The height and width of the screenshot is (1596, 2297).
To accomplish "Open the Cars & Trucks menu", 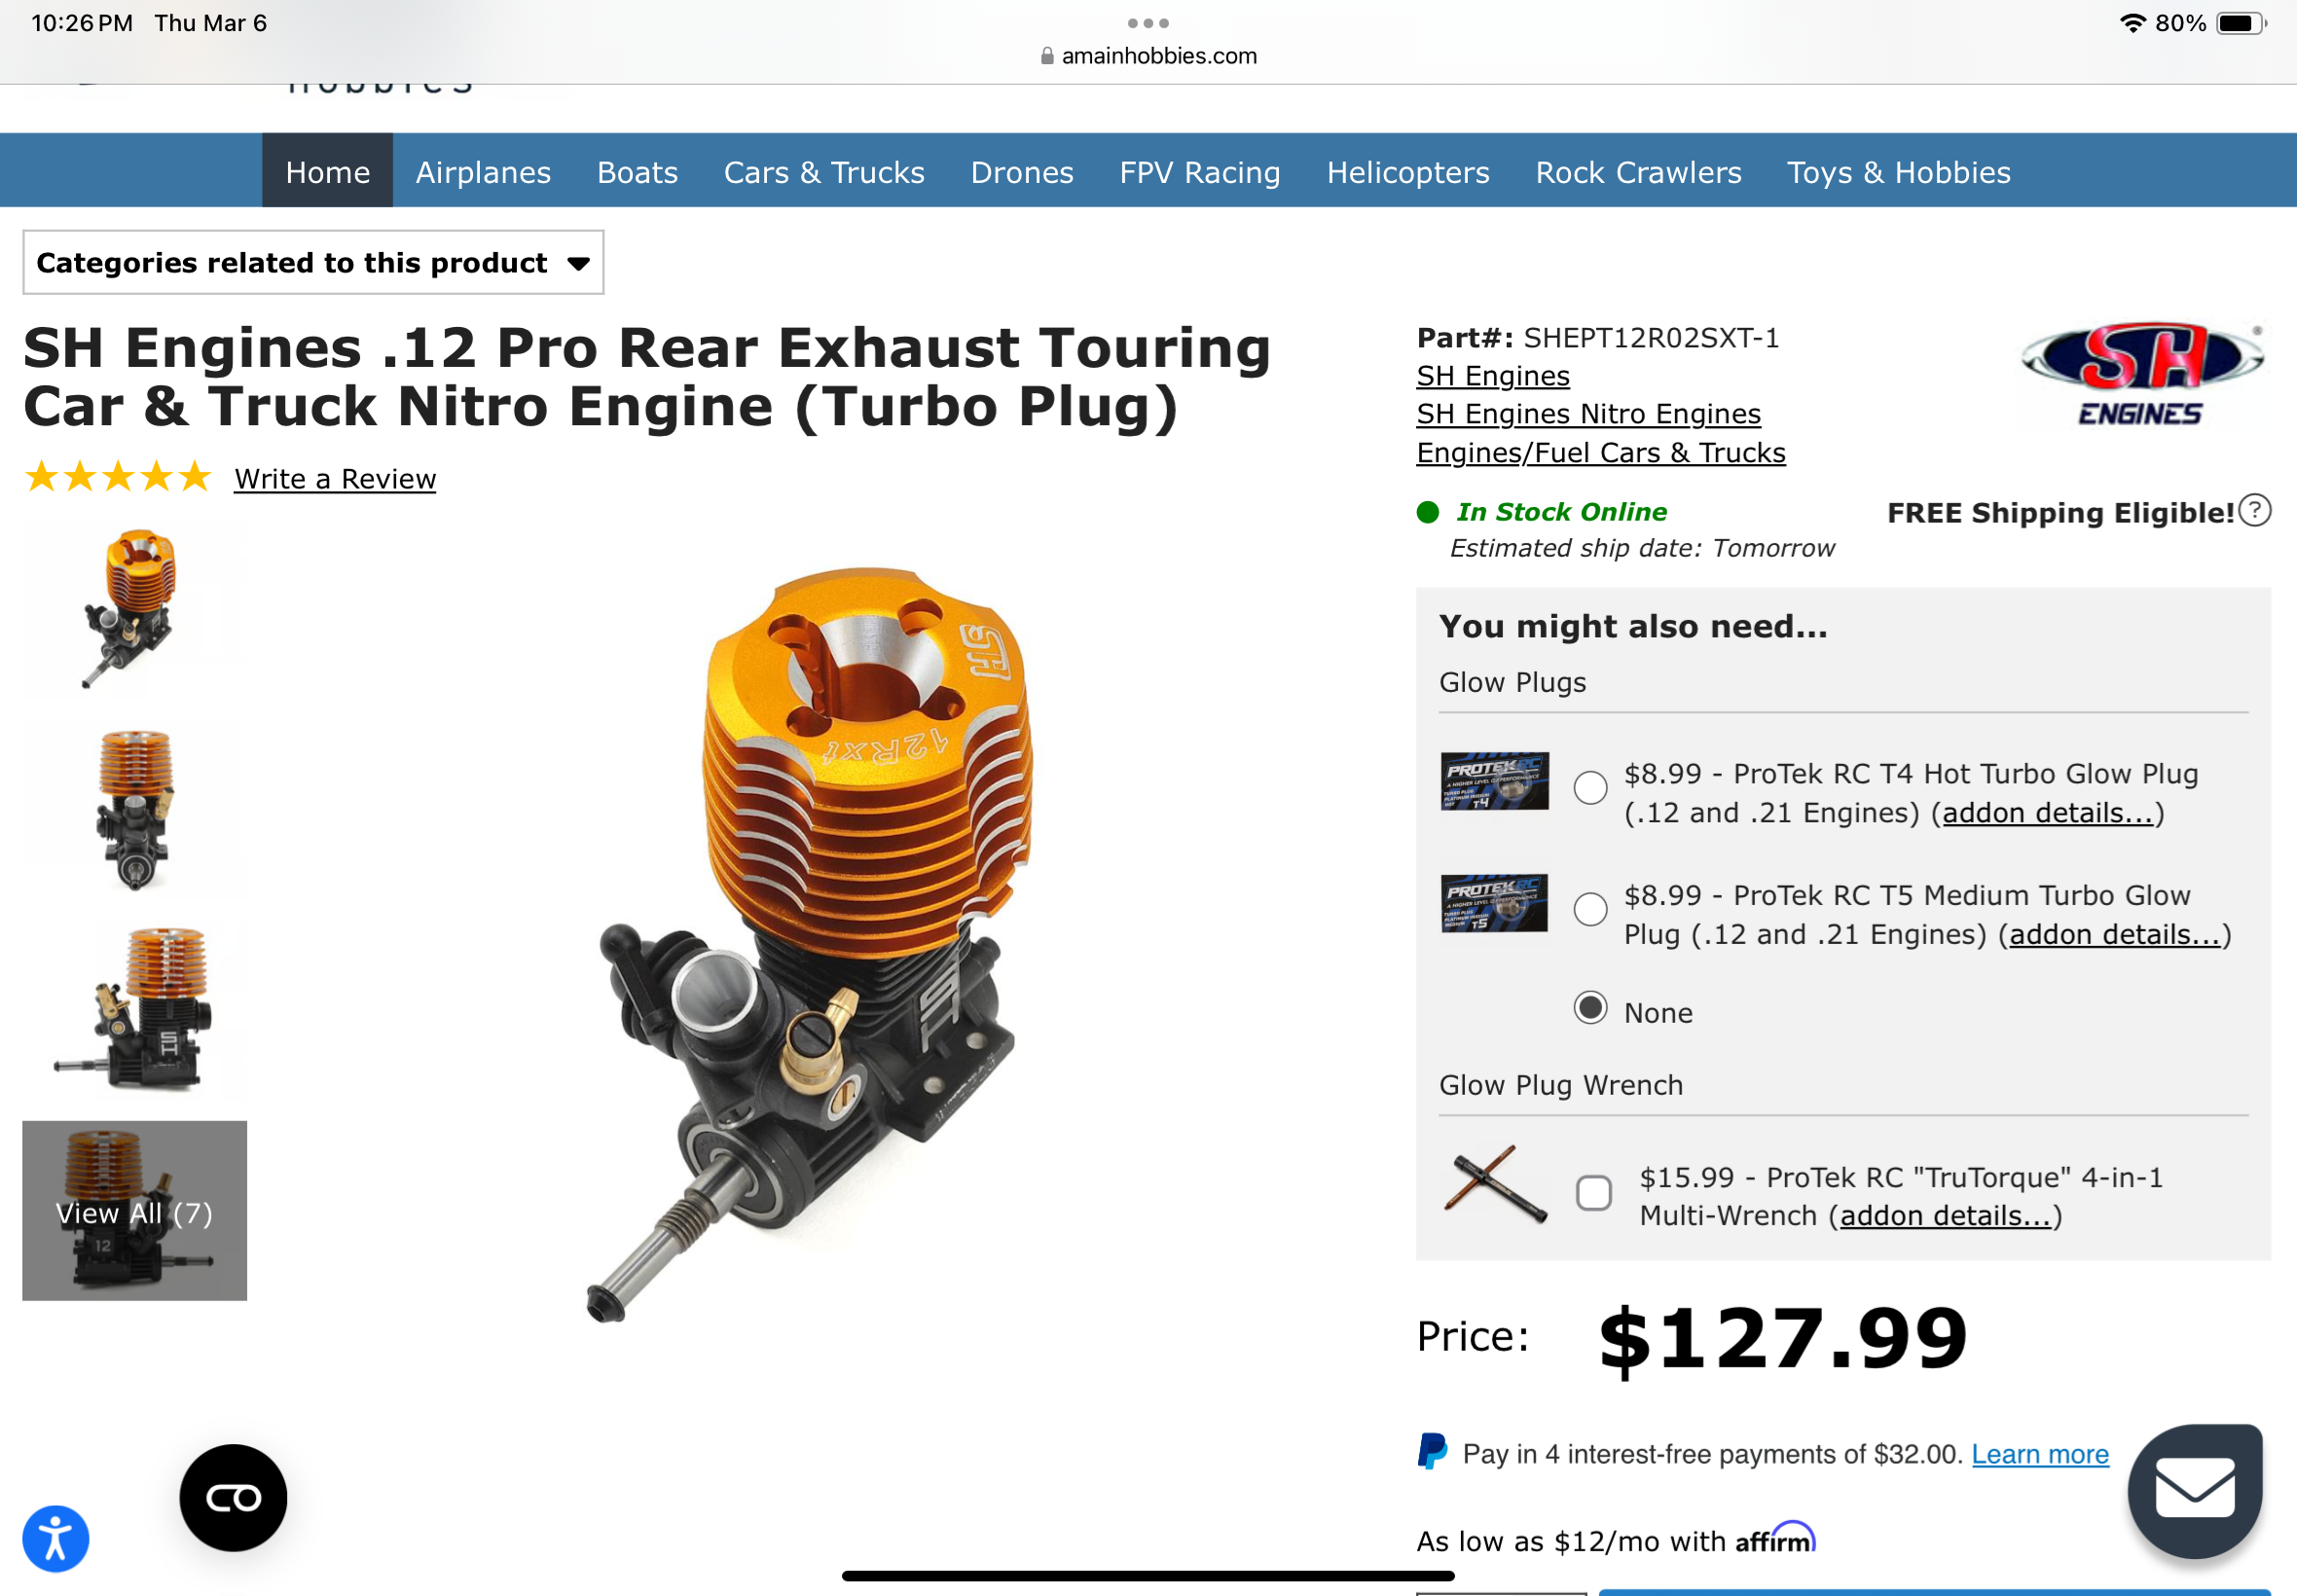I will pyautogui.click(x=824, y=172).
